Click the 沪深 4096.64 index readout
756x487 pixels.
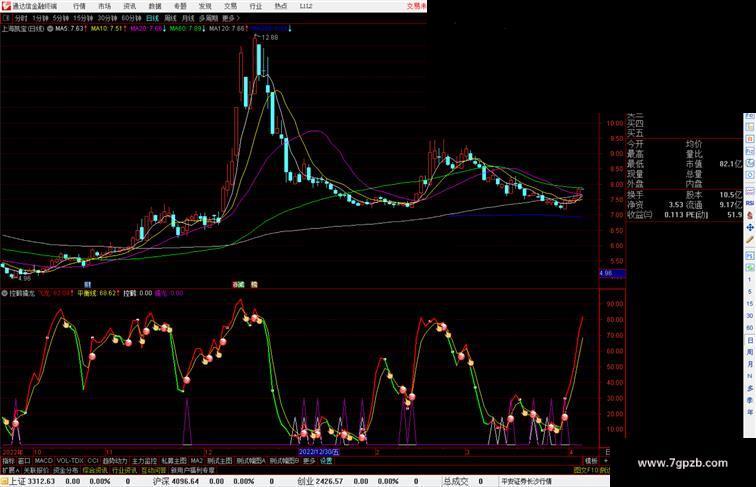coord(176,481)
